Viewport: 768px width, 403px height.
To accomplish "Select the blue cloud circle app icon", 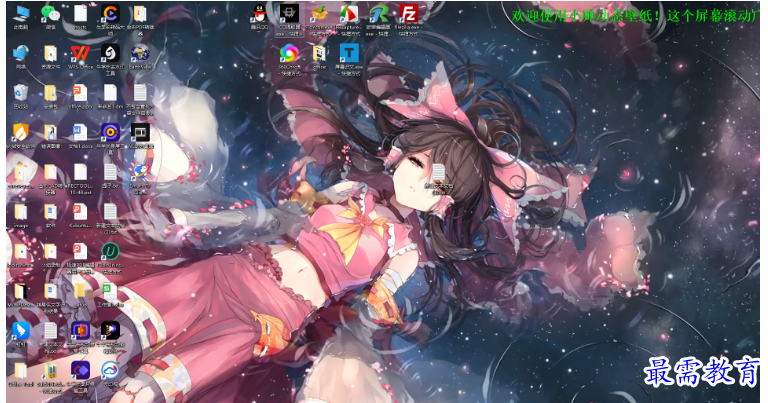I will pos(110,371).
